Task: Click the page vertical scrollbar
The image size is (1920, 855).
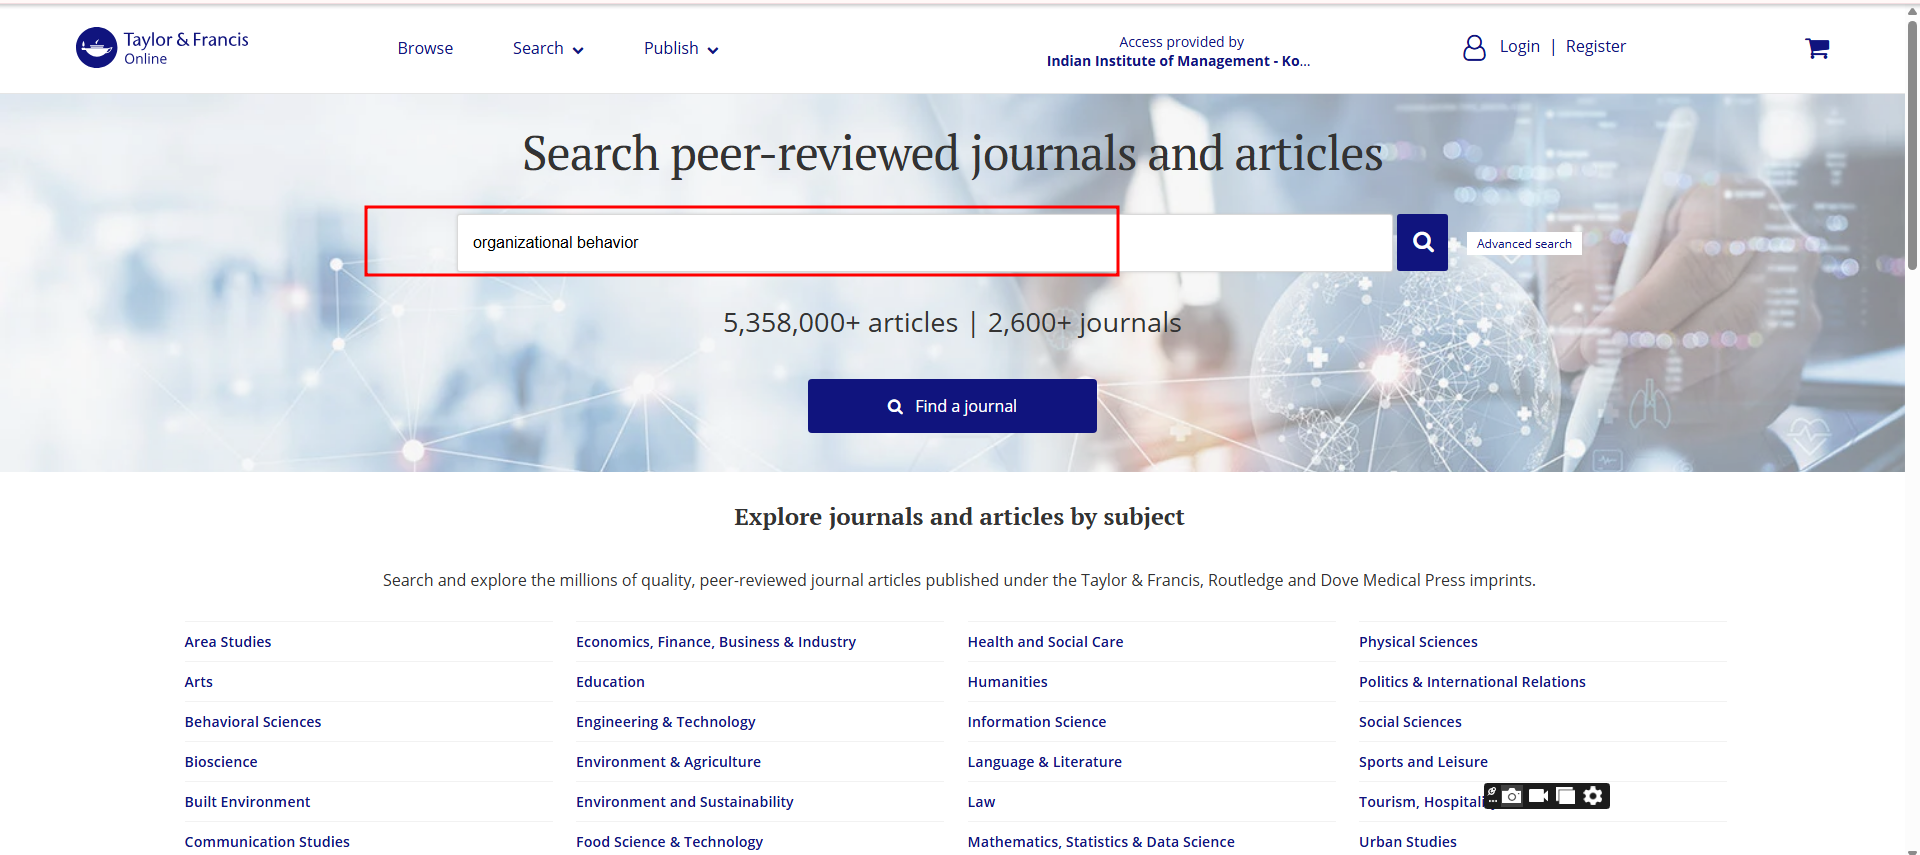Action: pos(1911,140)
